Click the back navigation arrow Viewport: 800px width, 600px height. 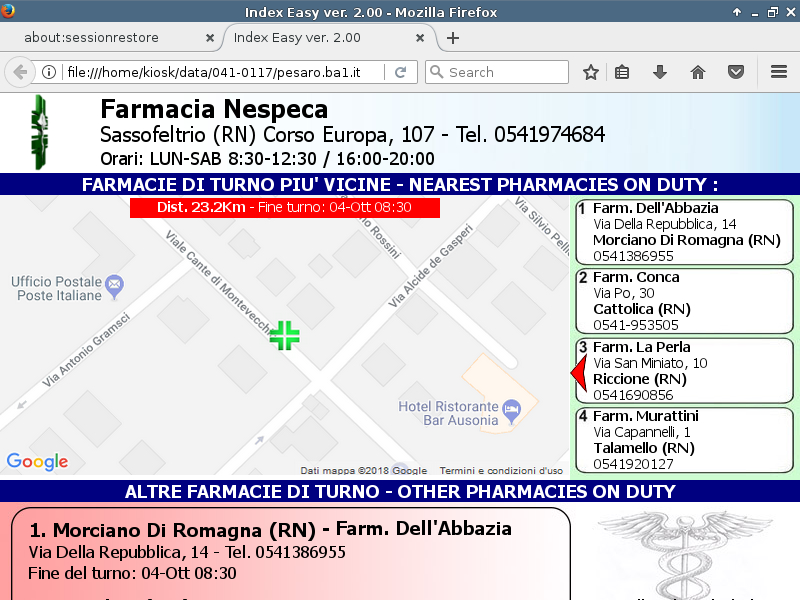click(19, 72)
